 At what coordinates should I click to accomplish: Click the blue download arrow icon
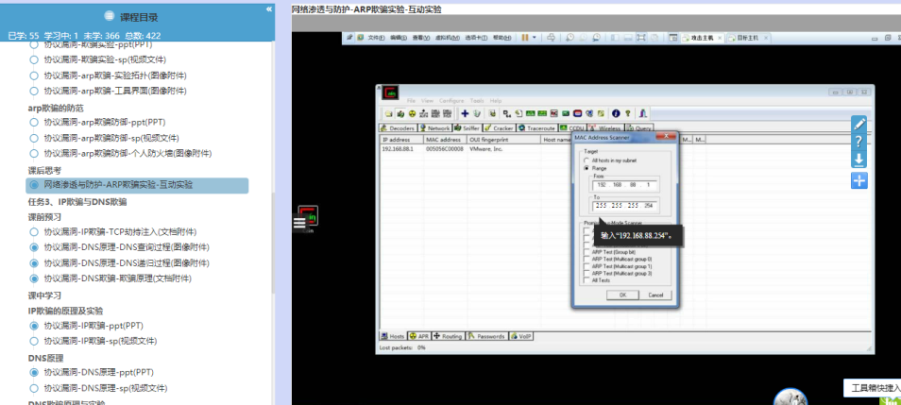click(859, 159)
